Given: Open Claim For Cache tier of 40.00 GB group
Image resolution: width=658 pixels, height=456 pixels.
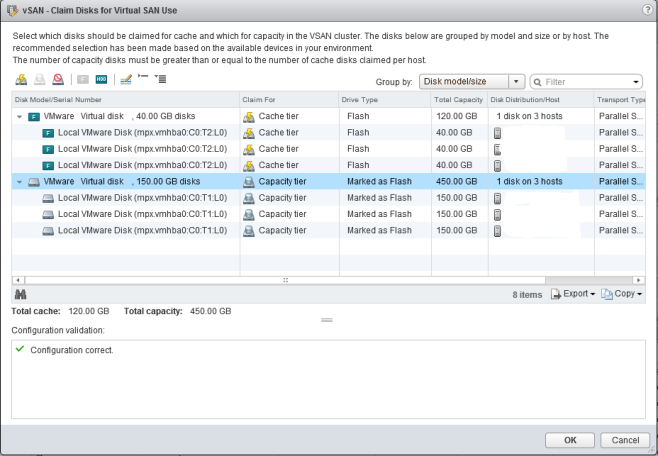Looking at the screenshot, I should click(278, 116).
